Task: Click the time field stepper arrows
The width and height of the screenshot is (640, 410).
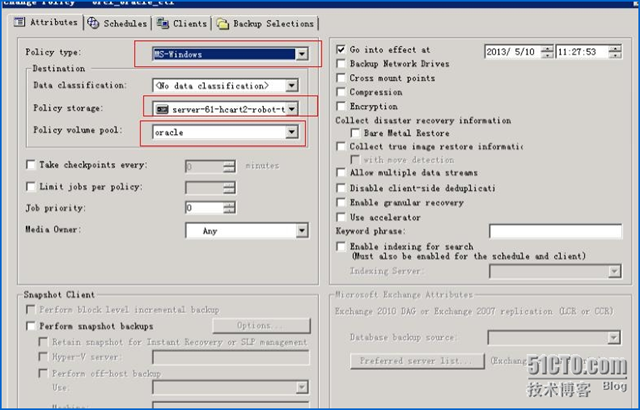Action: [x=615, y=52]
